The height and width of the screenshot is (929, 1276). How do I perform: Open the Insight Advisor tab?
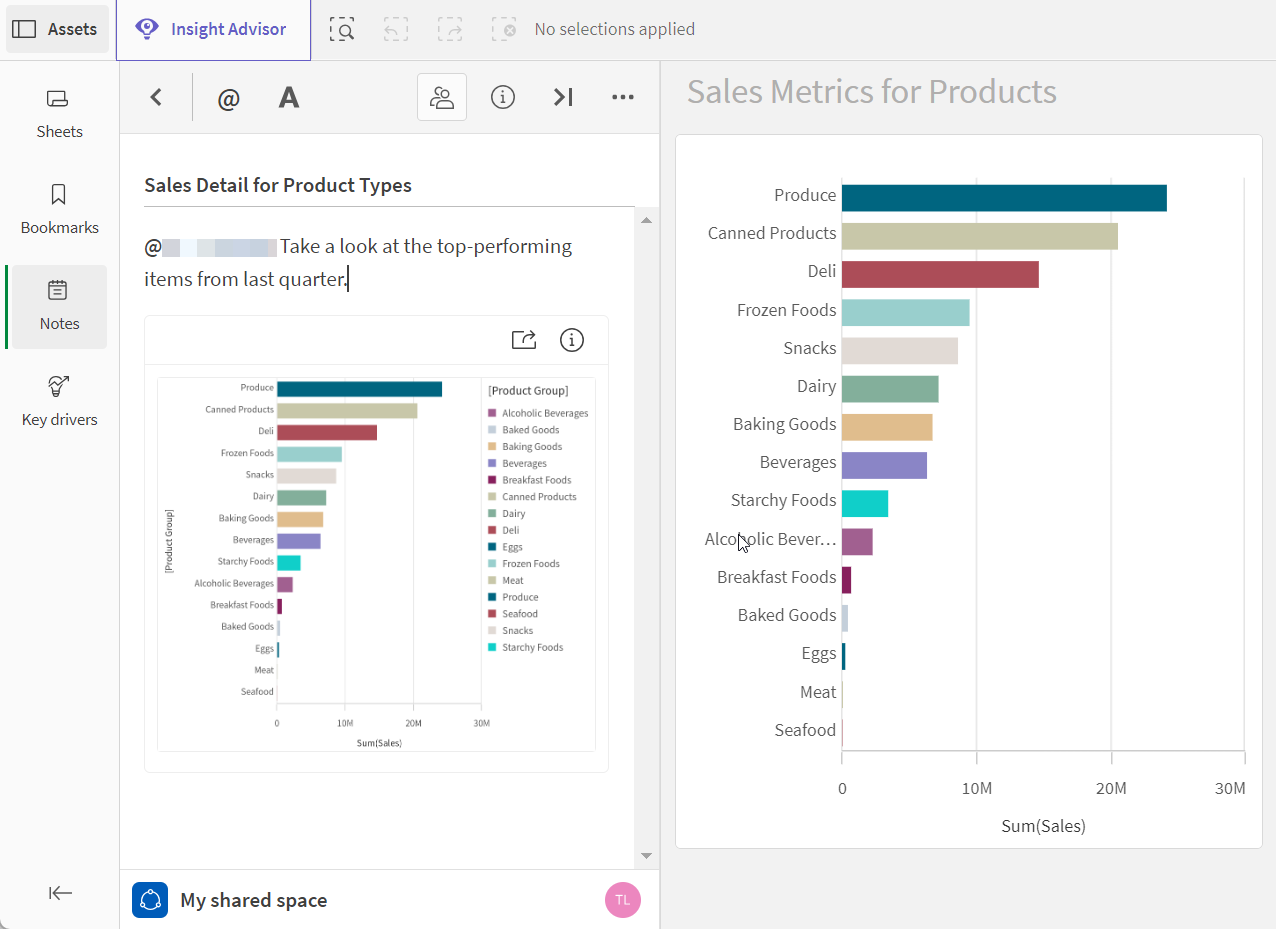tap(213, 29)
